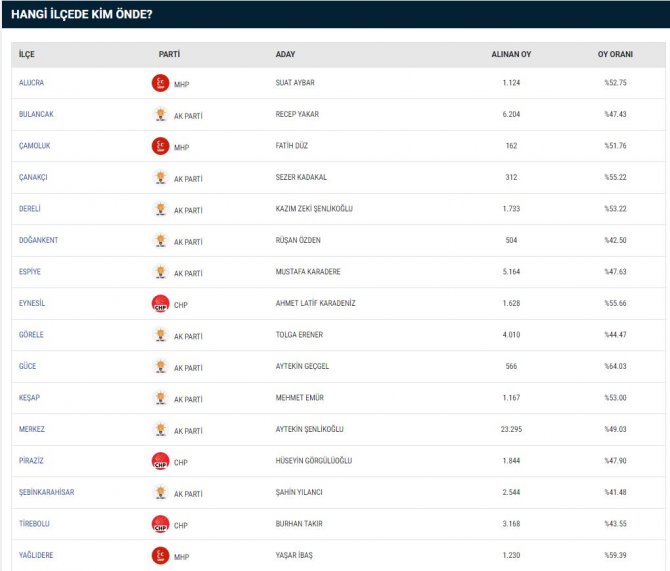Click the OY ORANI column header
The width and height of the screenshot is (670, 571).
pyautogui.click(x=615, y=54)
